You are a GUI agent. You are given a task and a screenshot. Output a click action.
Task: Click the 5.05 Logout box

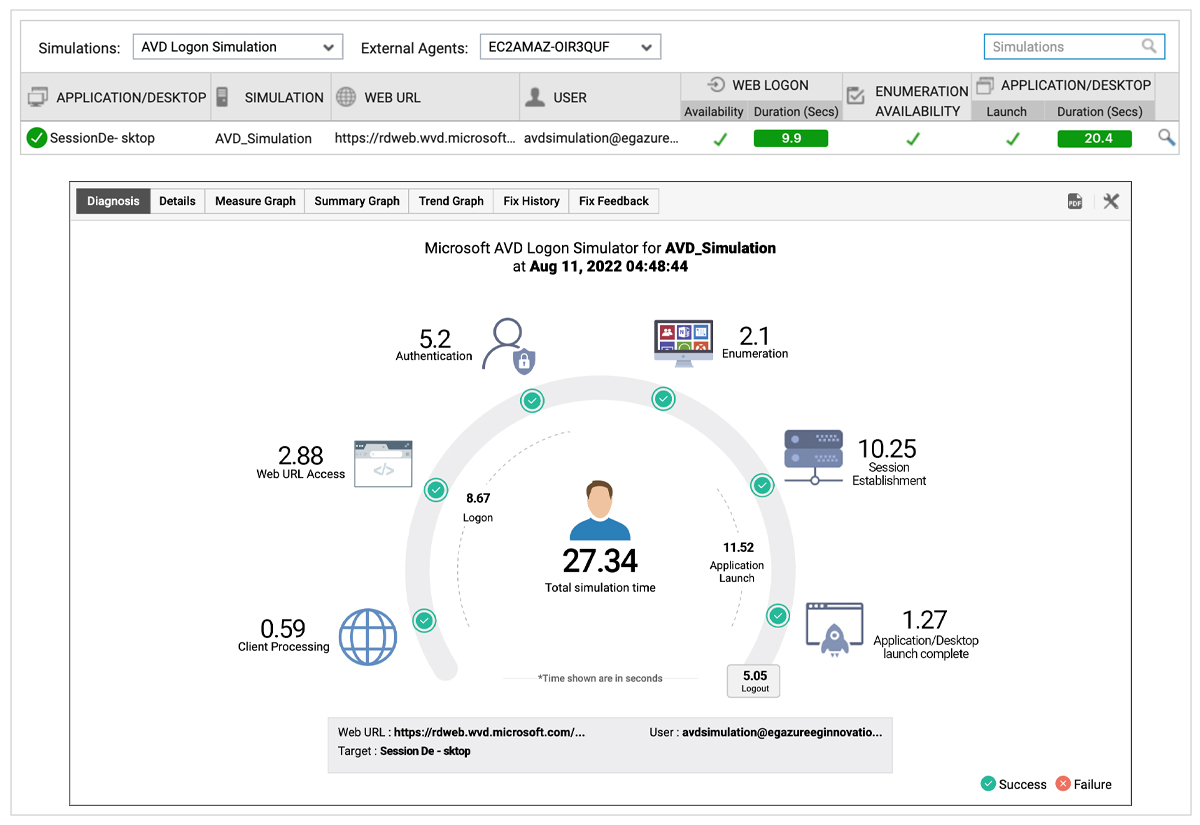[x=755, y=681]
